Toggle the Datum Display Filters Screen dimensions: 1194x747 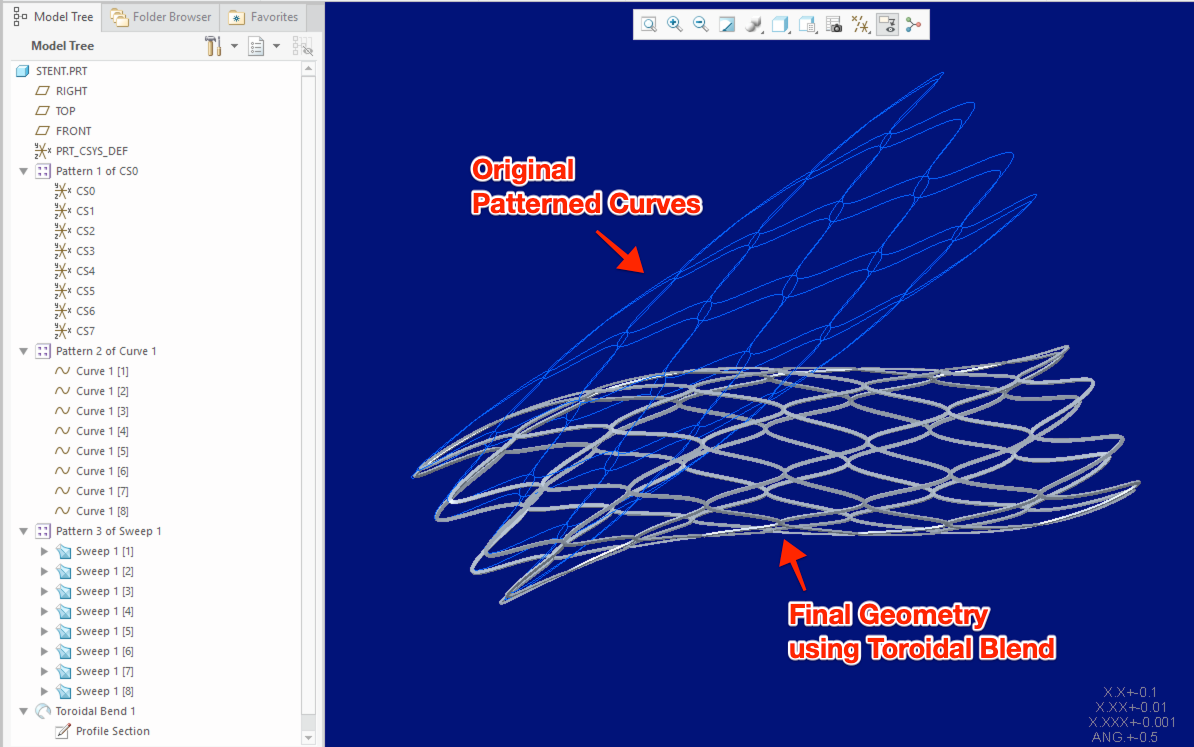tap(861, 24)
